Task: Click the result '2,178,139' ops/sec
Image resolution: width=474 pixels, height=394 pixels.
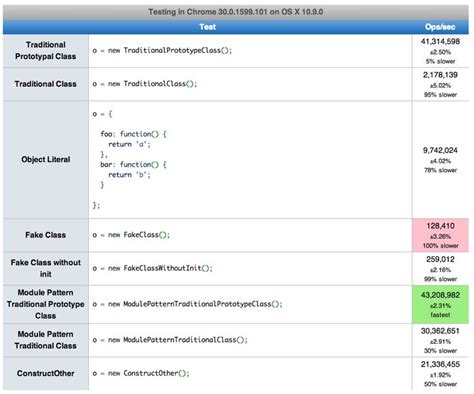Action: pyautogui.click(x=440, y=75)
